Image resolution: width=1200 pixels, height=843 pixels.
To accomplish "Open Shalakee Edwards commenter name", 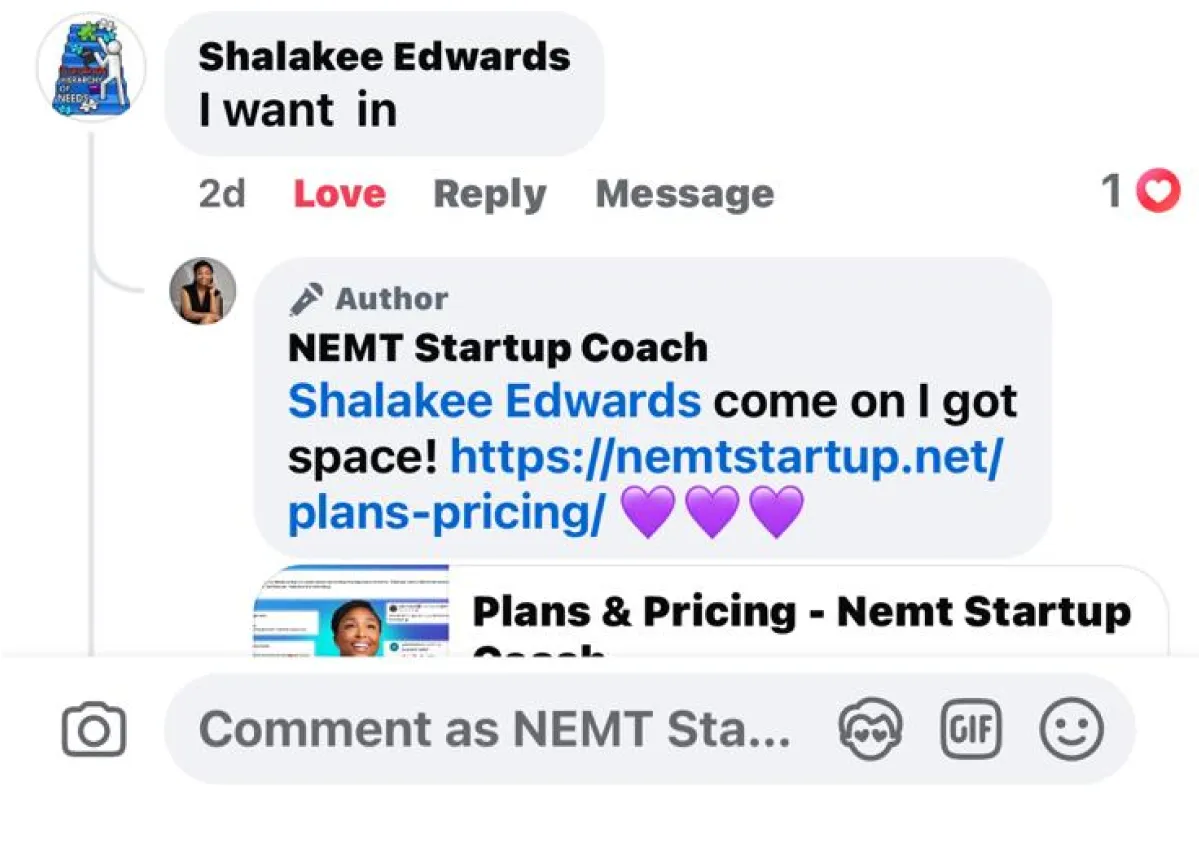I will [384, 56].
